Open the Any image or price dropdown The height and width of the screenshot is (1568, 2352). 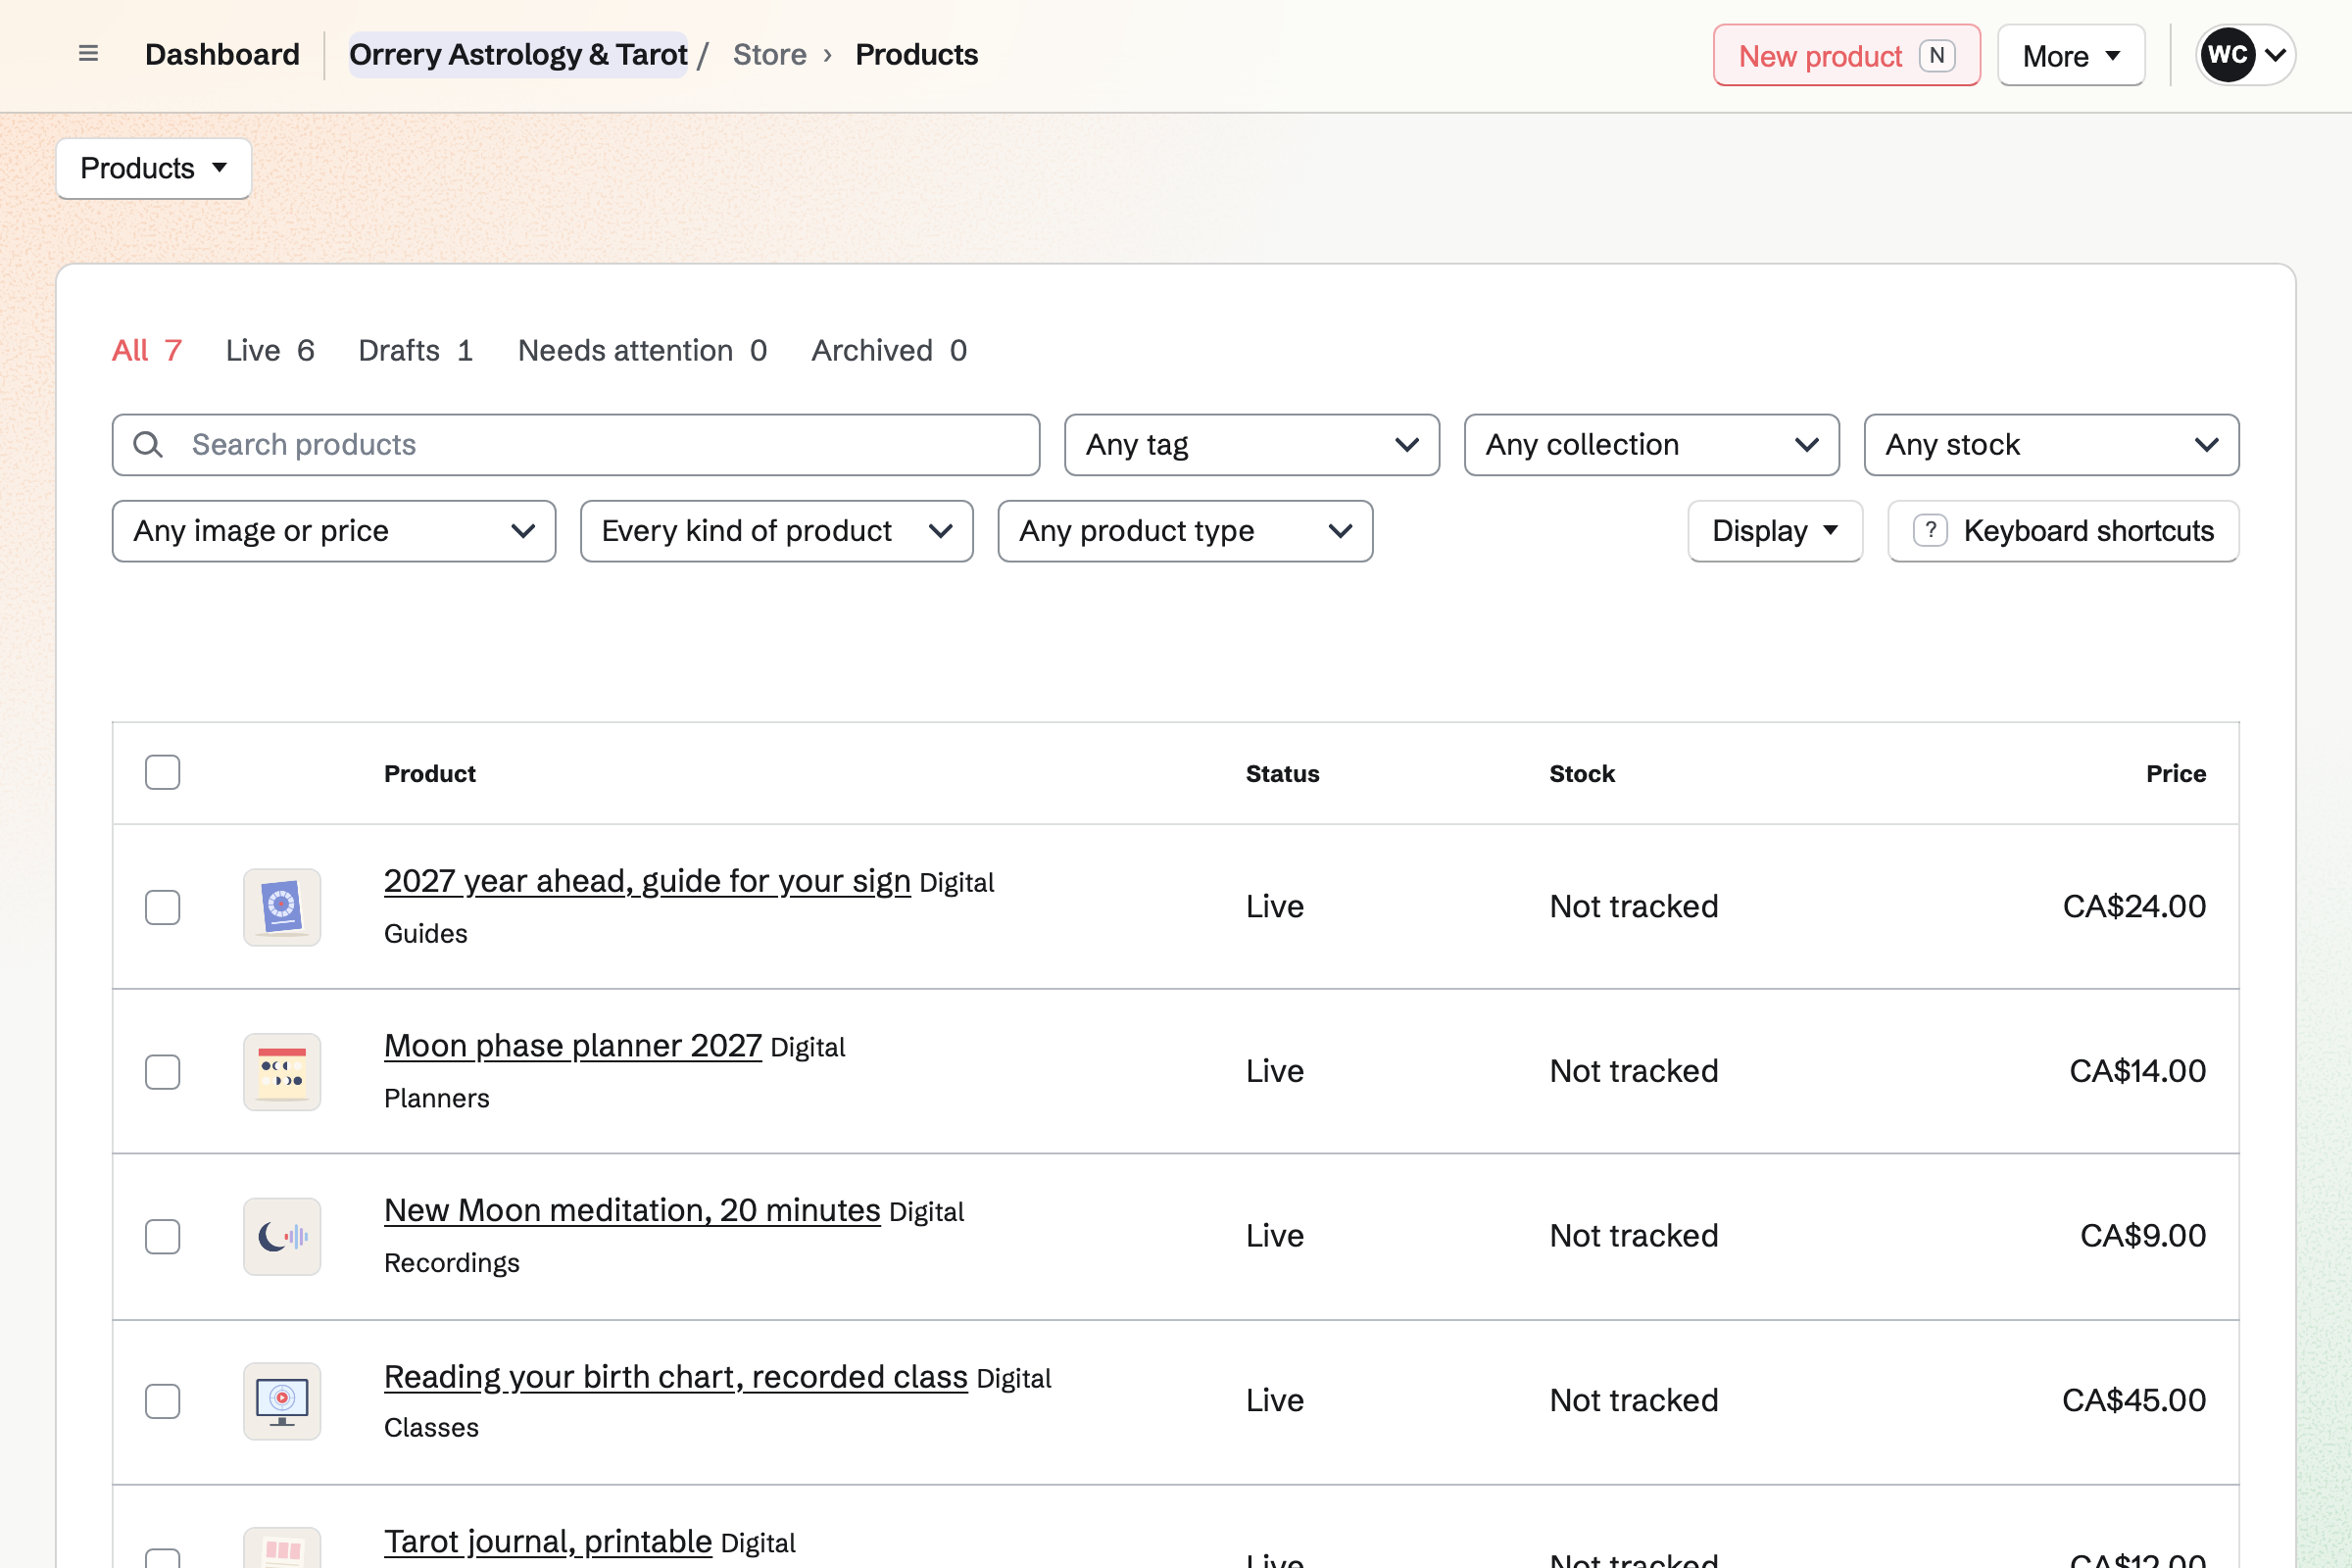[x=334, y=531]
